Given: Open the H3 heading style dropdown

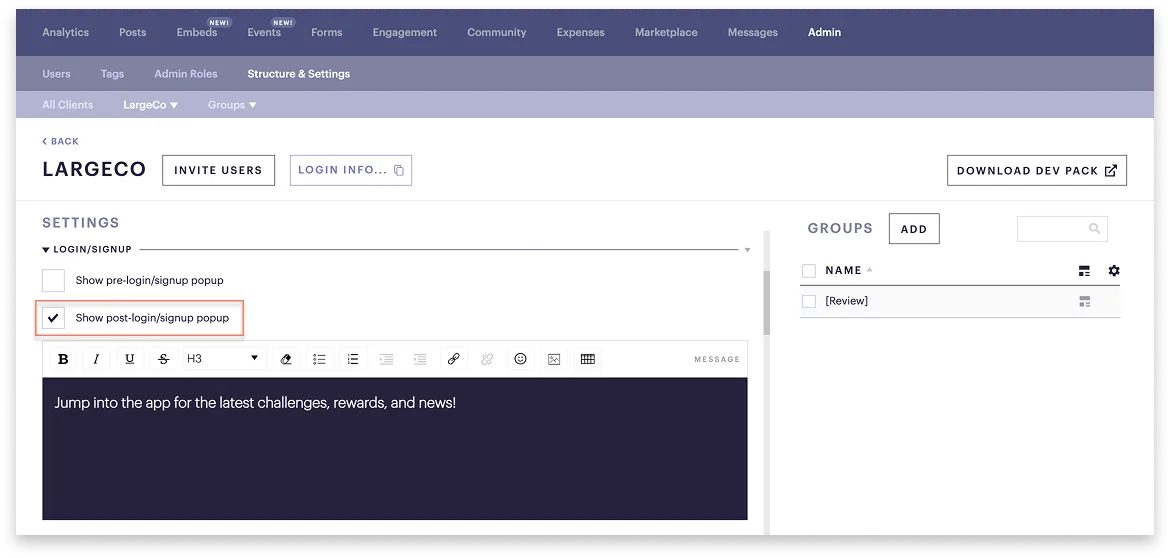Looking at the screenshot, I should (x=224, y=359).
